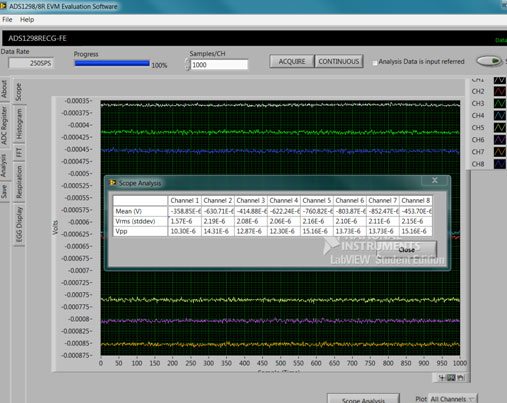Click the CH5 yellow waveform legend icon

(500, 128)
